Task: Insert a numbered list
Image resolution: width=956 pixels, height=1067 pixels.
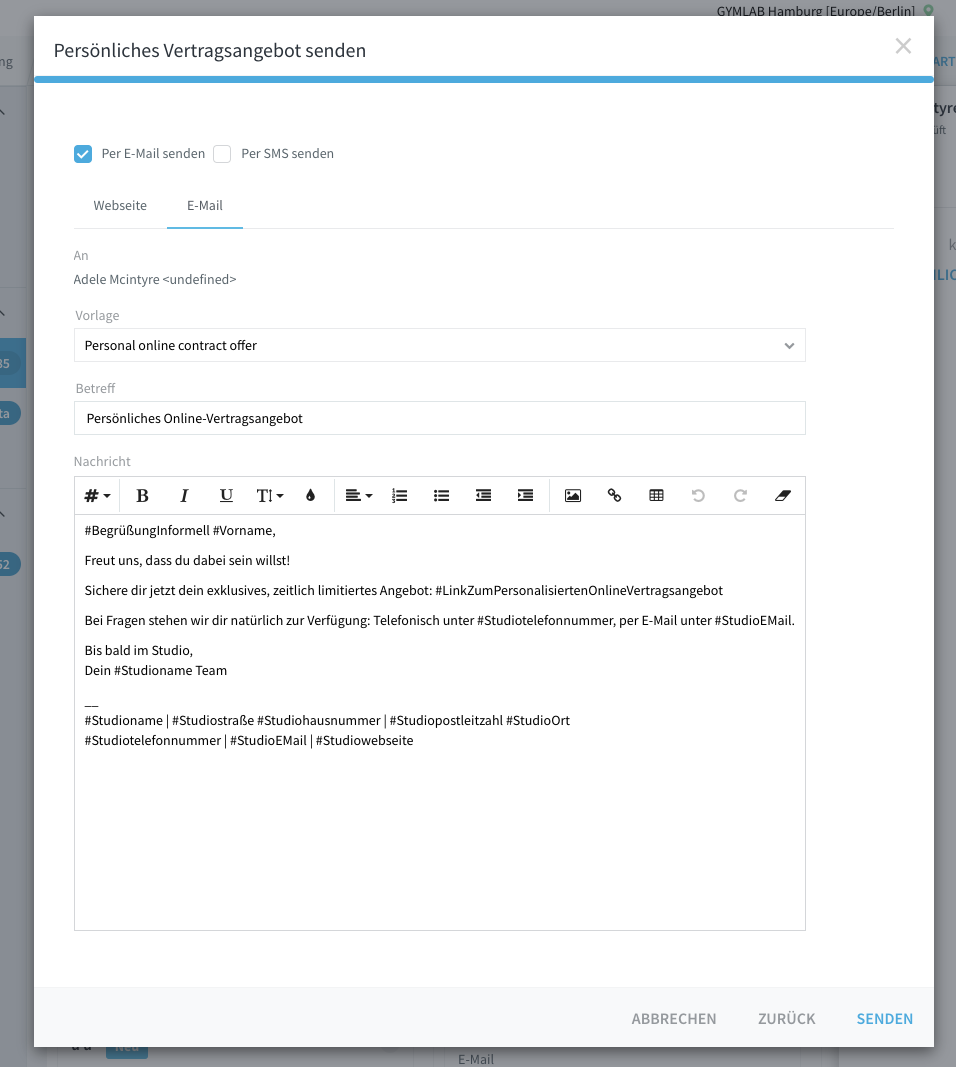Action: (x=399, y=495)
